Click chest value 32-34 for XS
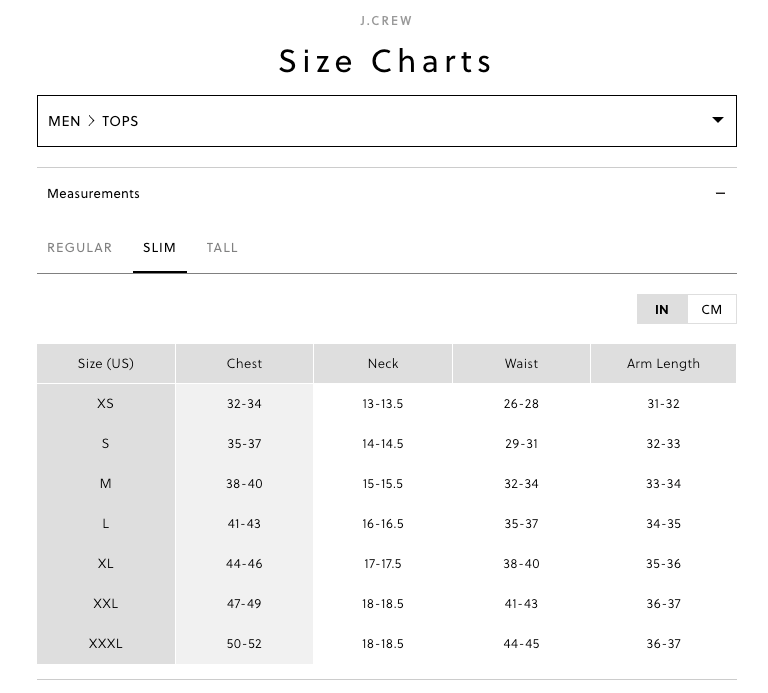This screenshot has height=693, width=768. tap(244, 404)
